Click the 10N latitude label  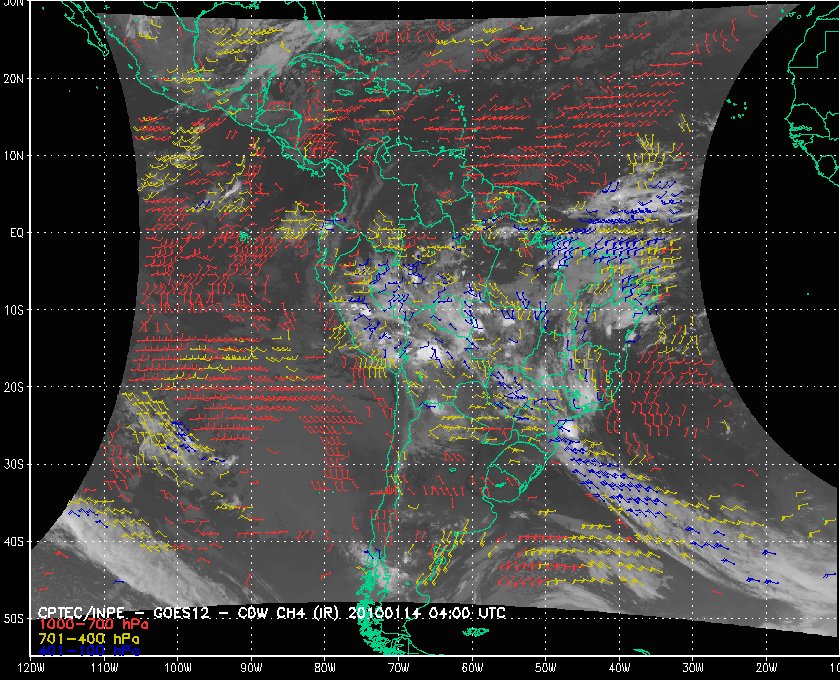click(14, 155)
